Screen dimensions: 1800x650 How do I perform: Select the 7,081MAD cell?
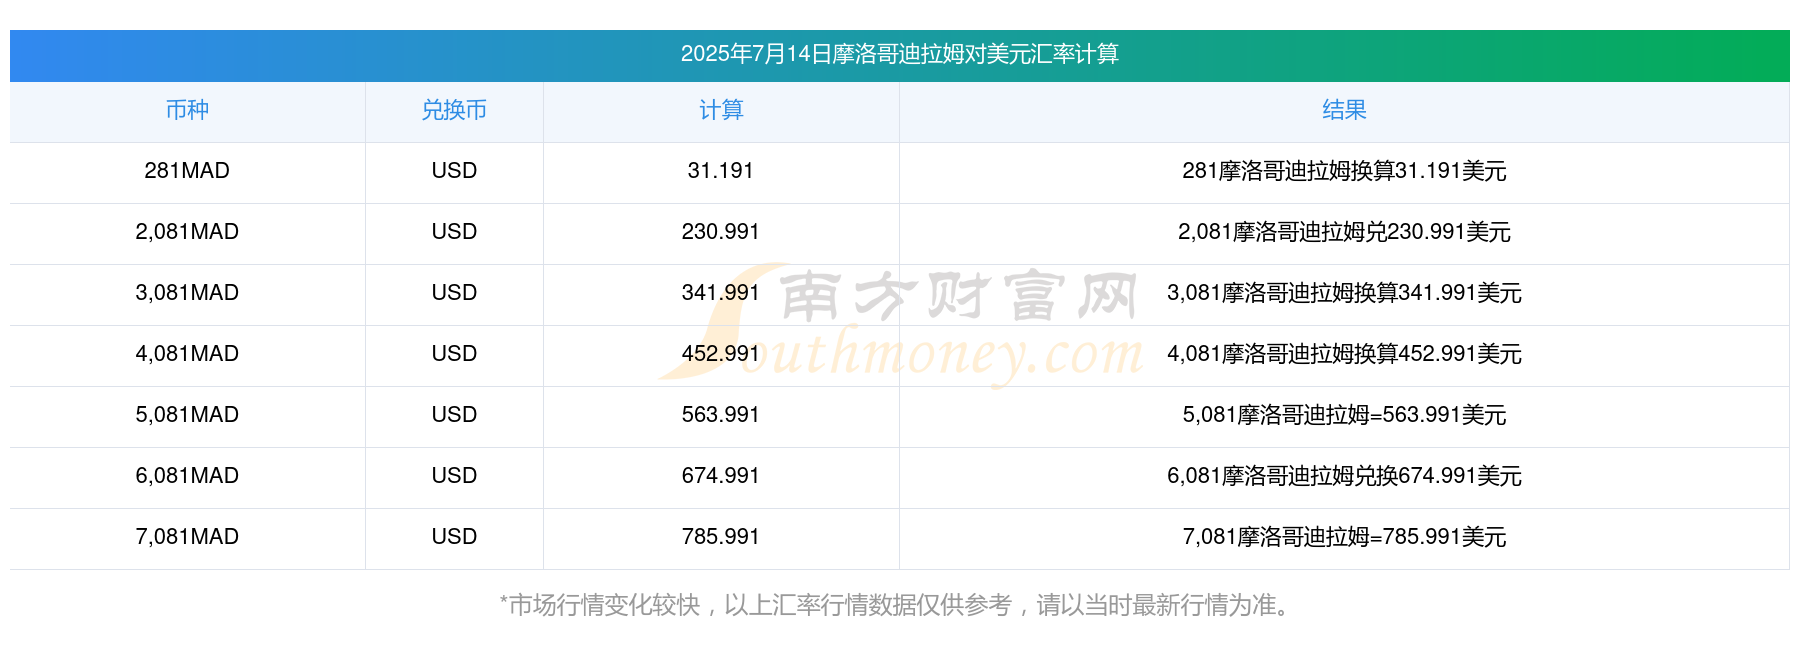point(187,537)
